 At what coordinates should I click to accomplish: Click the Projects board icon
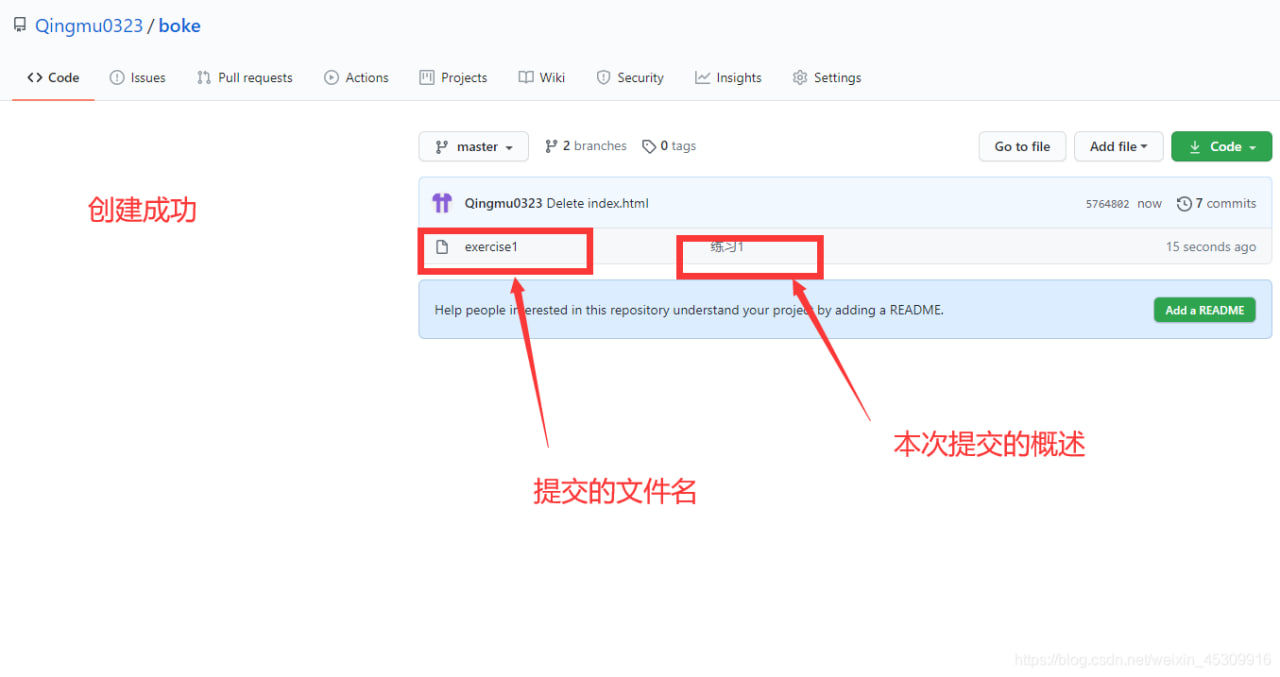click(427, 77)
